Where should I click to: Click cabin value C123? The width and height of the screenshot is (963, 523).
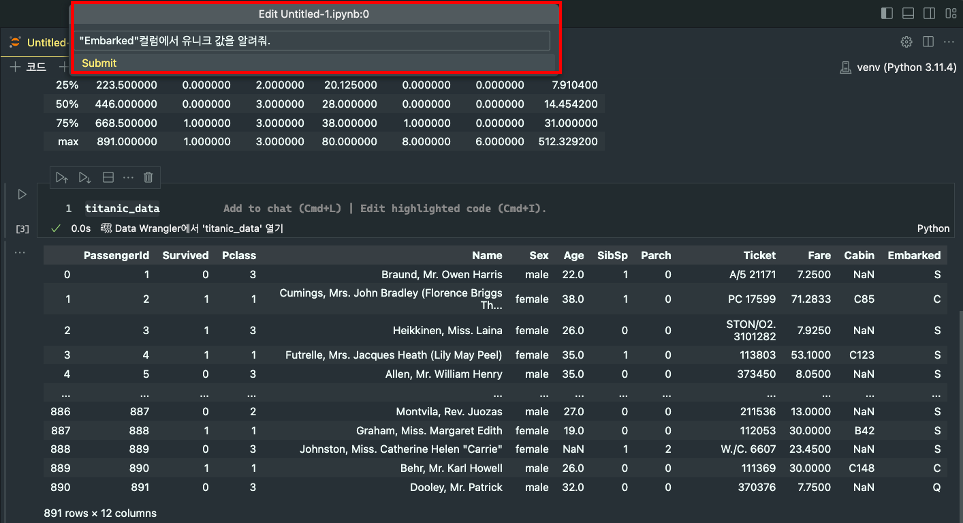pyautogui.click(x=862, y=355)
